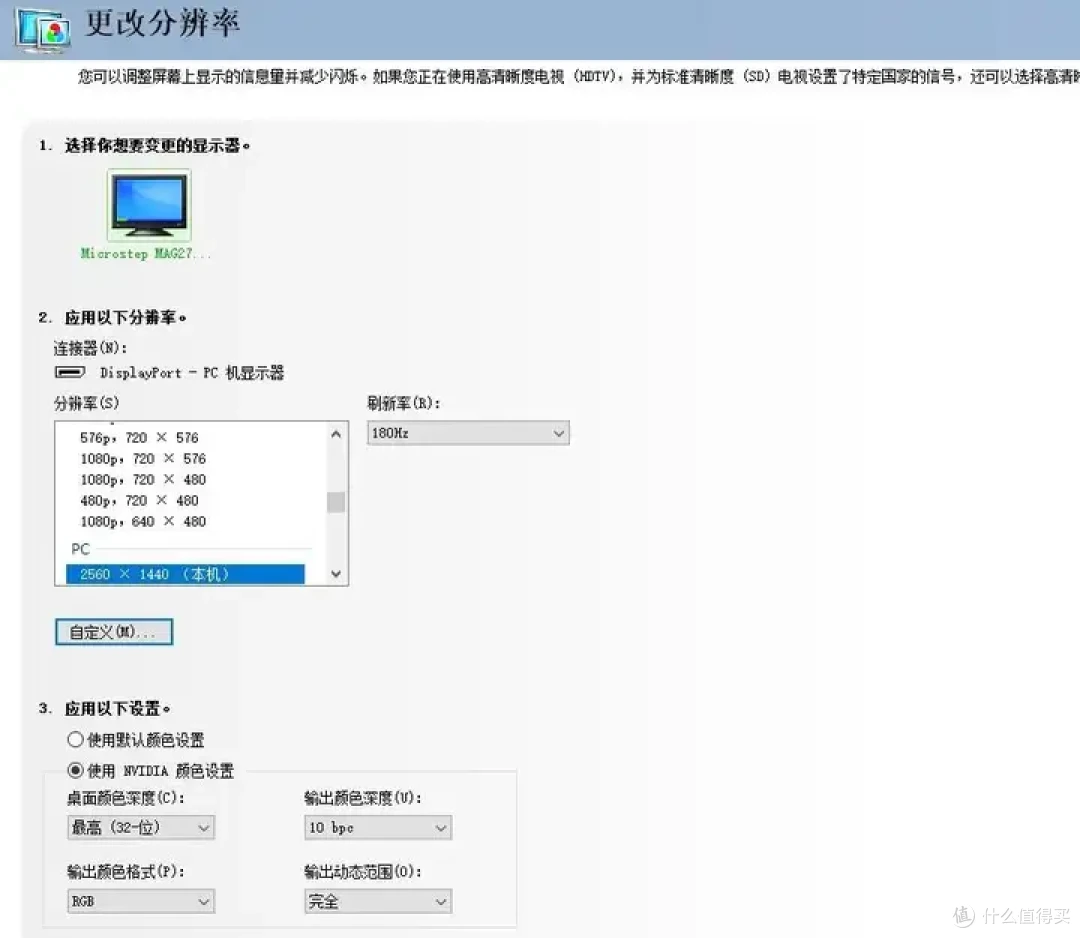Select the 使用 NVIDIA 颜色设置 radio button
Image resolution: width=1080 pixels, height=938 pixels.
coord(75,770)
